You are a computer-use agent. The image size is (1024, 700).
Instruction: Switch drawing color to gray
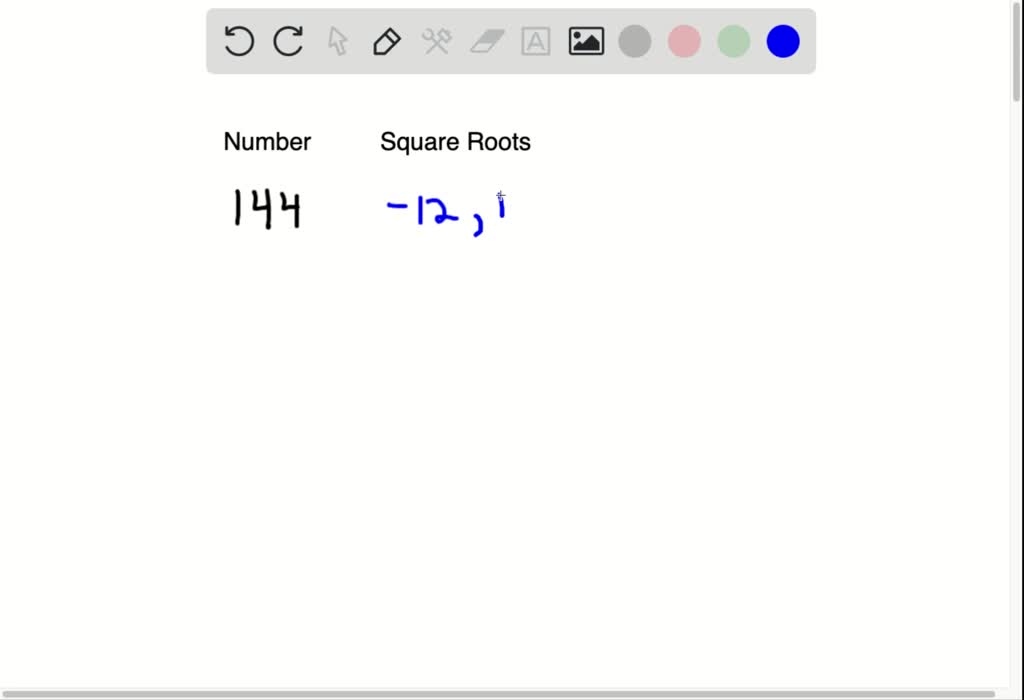(635, 41)
